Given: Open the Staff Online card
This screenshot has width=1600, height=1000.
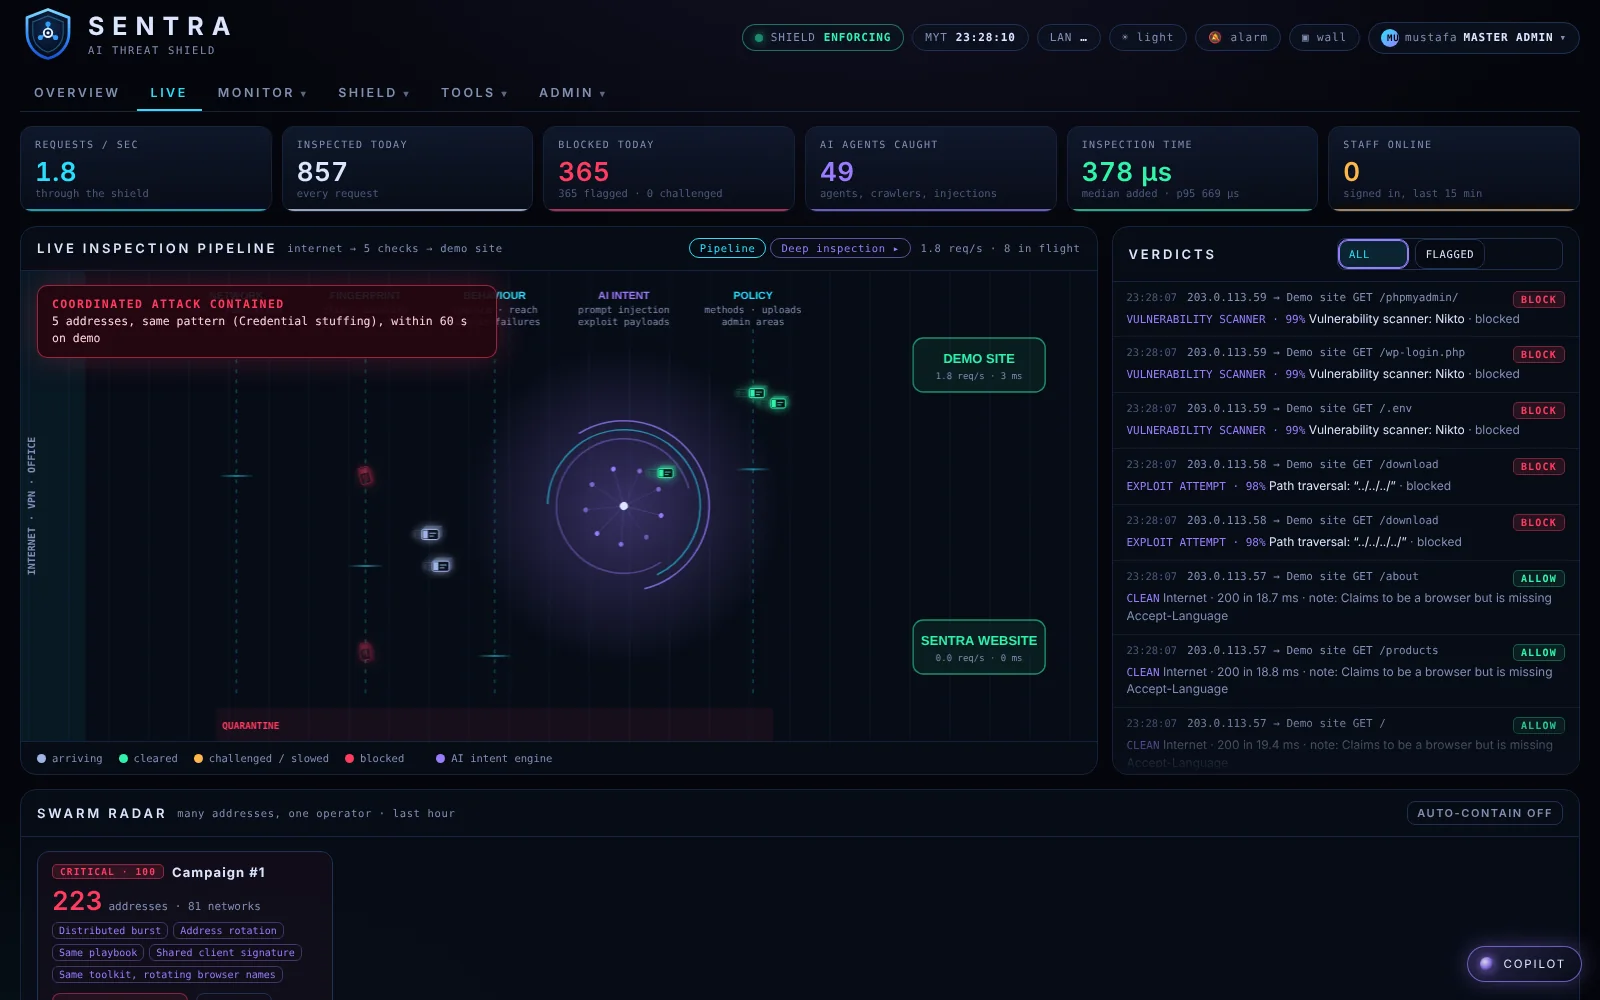Looking at the screenshot, I should pos(1453,168).
